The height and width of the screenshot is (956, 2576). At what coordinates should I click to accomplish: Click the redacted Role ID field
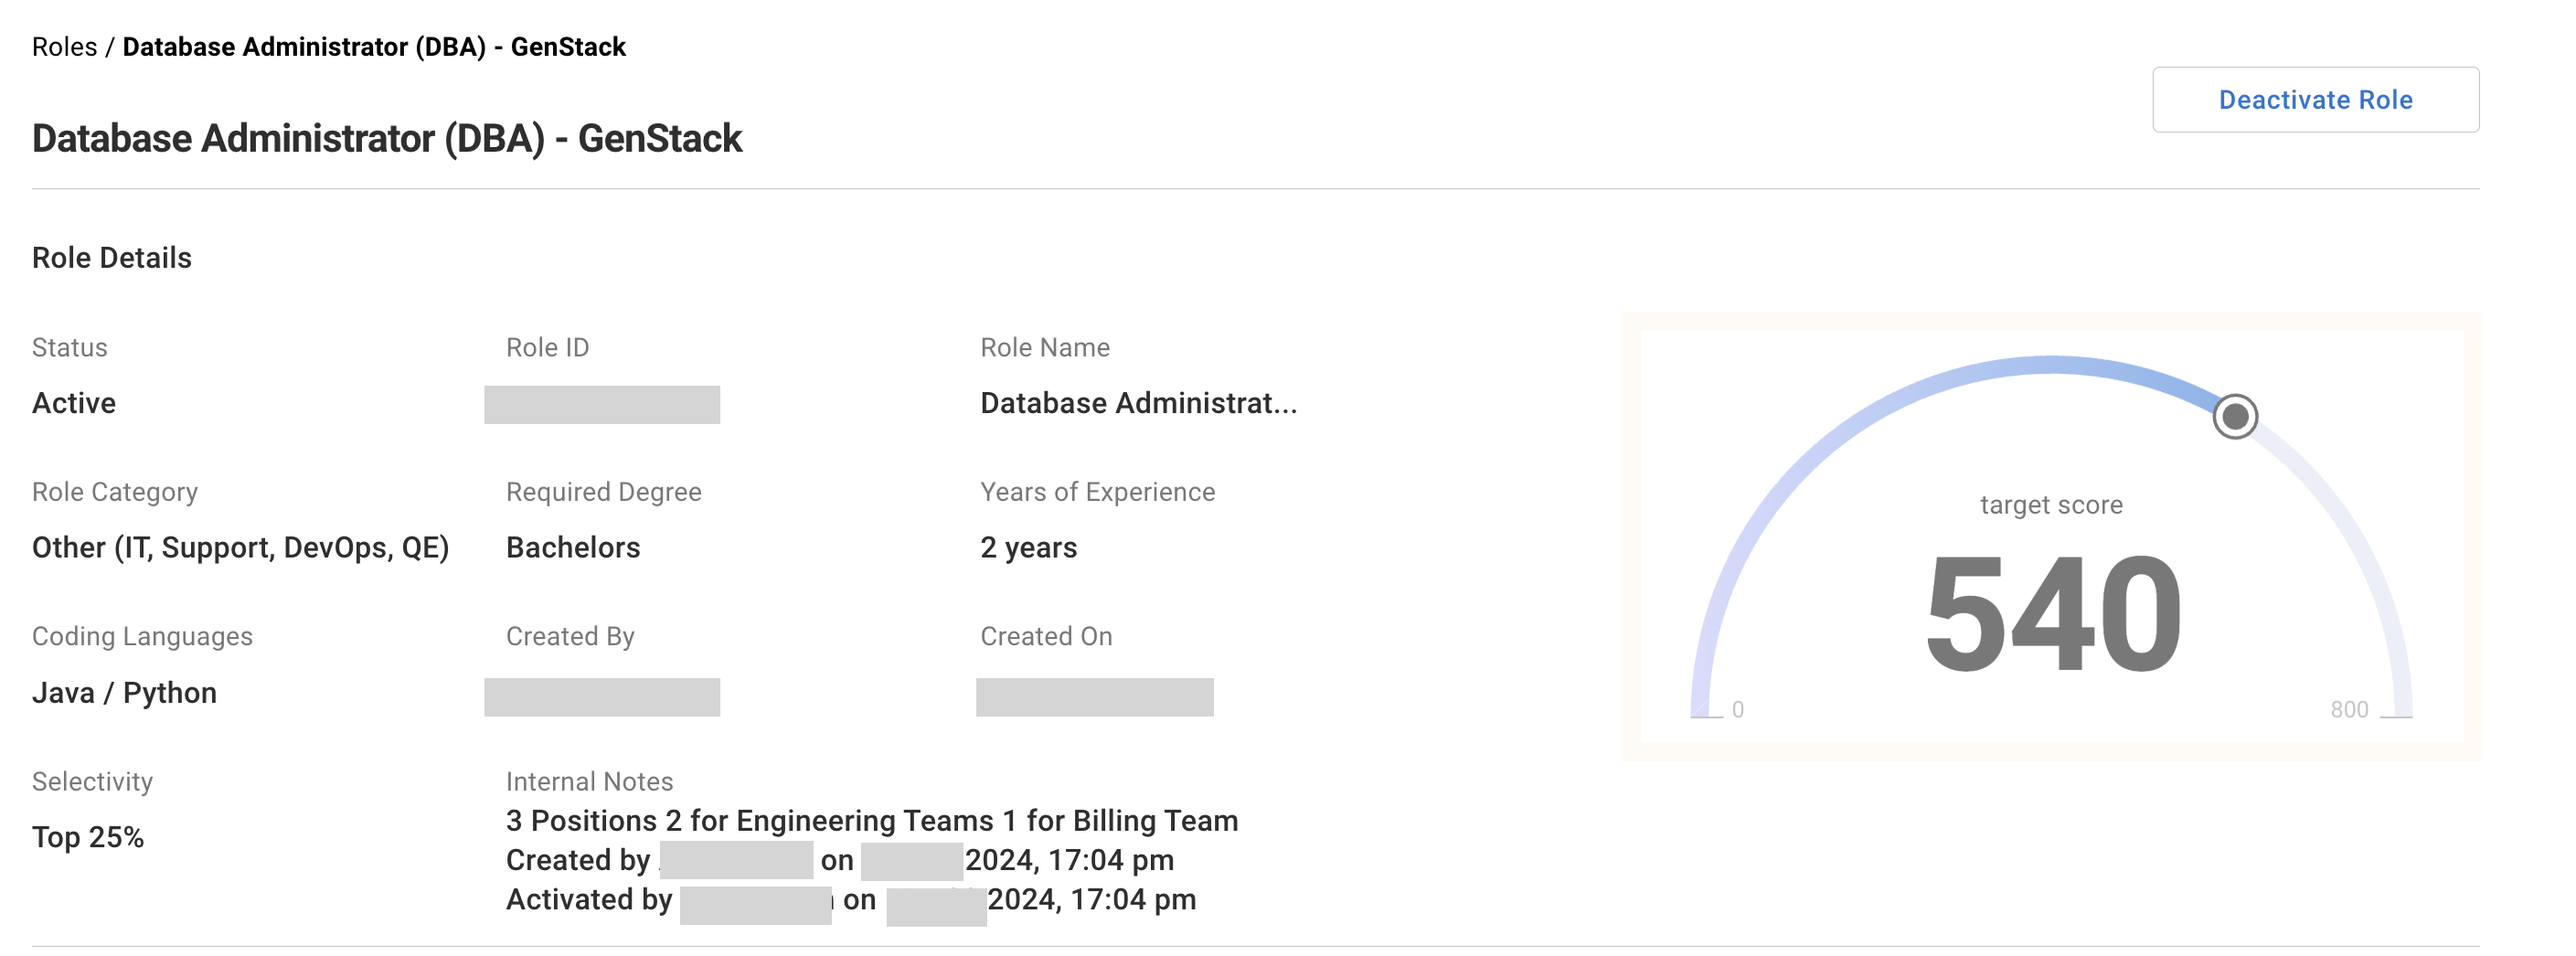pos(601,405)
